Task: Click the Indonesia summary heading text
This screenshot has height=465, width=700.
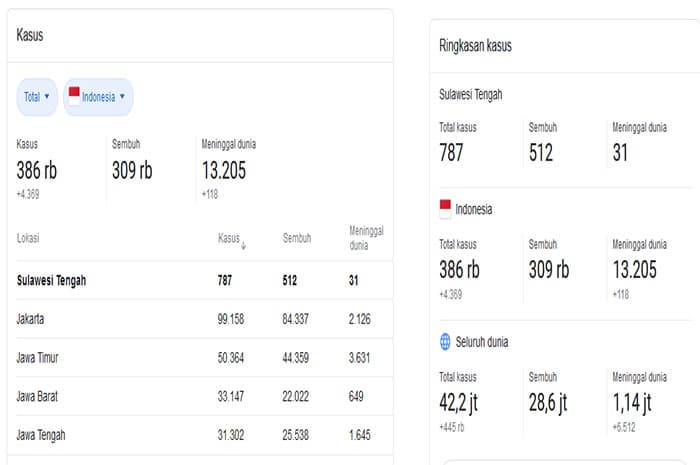Action: [474, 209]
